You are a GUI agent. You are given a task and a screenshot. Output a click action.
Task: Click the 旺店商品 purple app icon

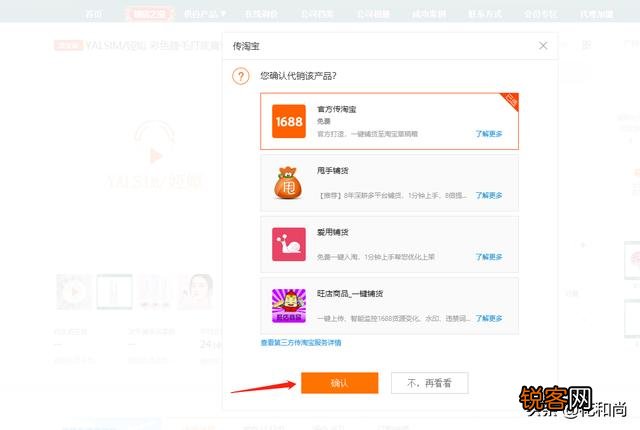pos(289,306)
